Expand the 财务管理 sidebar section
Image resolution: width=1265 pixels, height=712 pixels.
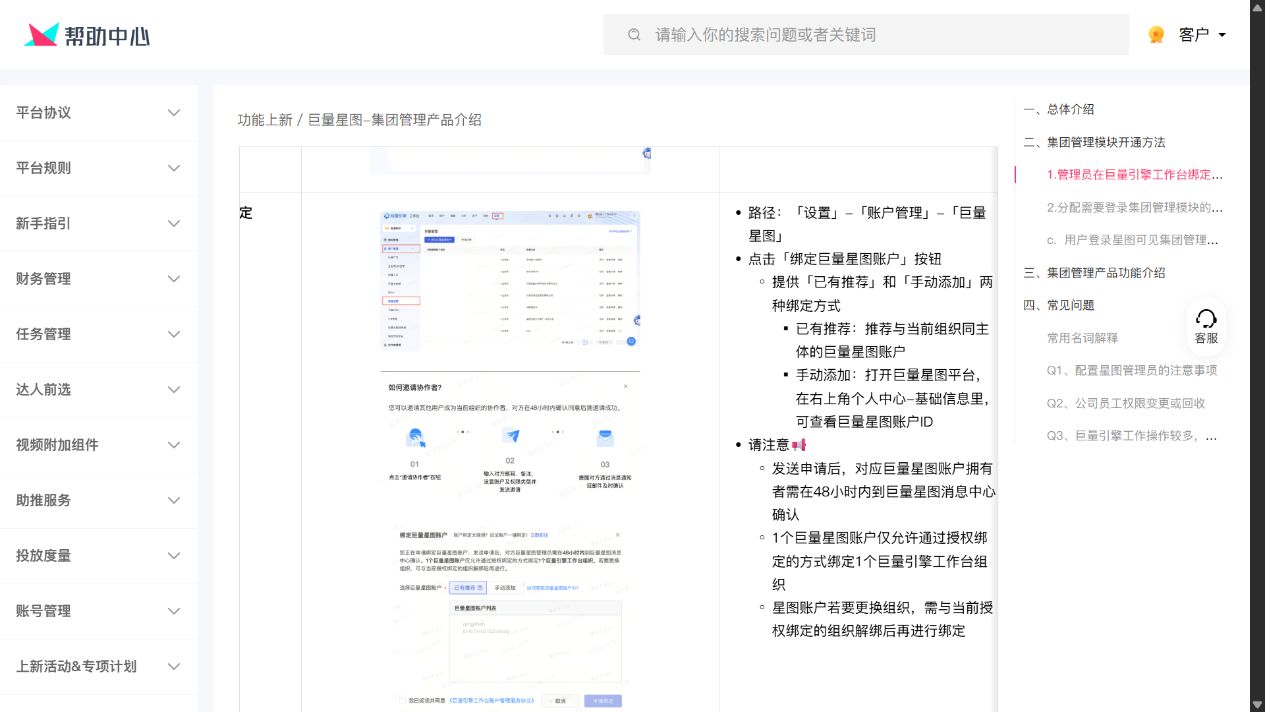[99, 279]
